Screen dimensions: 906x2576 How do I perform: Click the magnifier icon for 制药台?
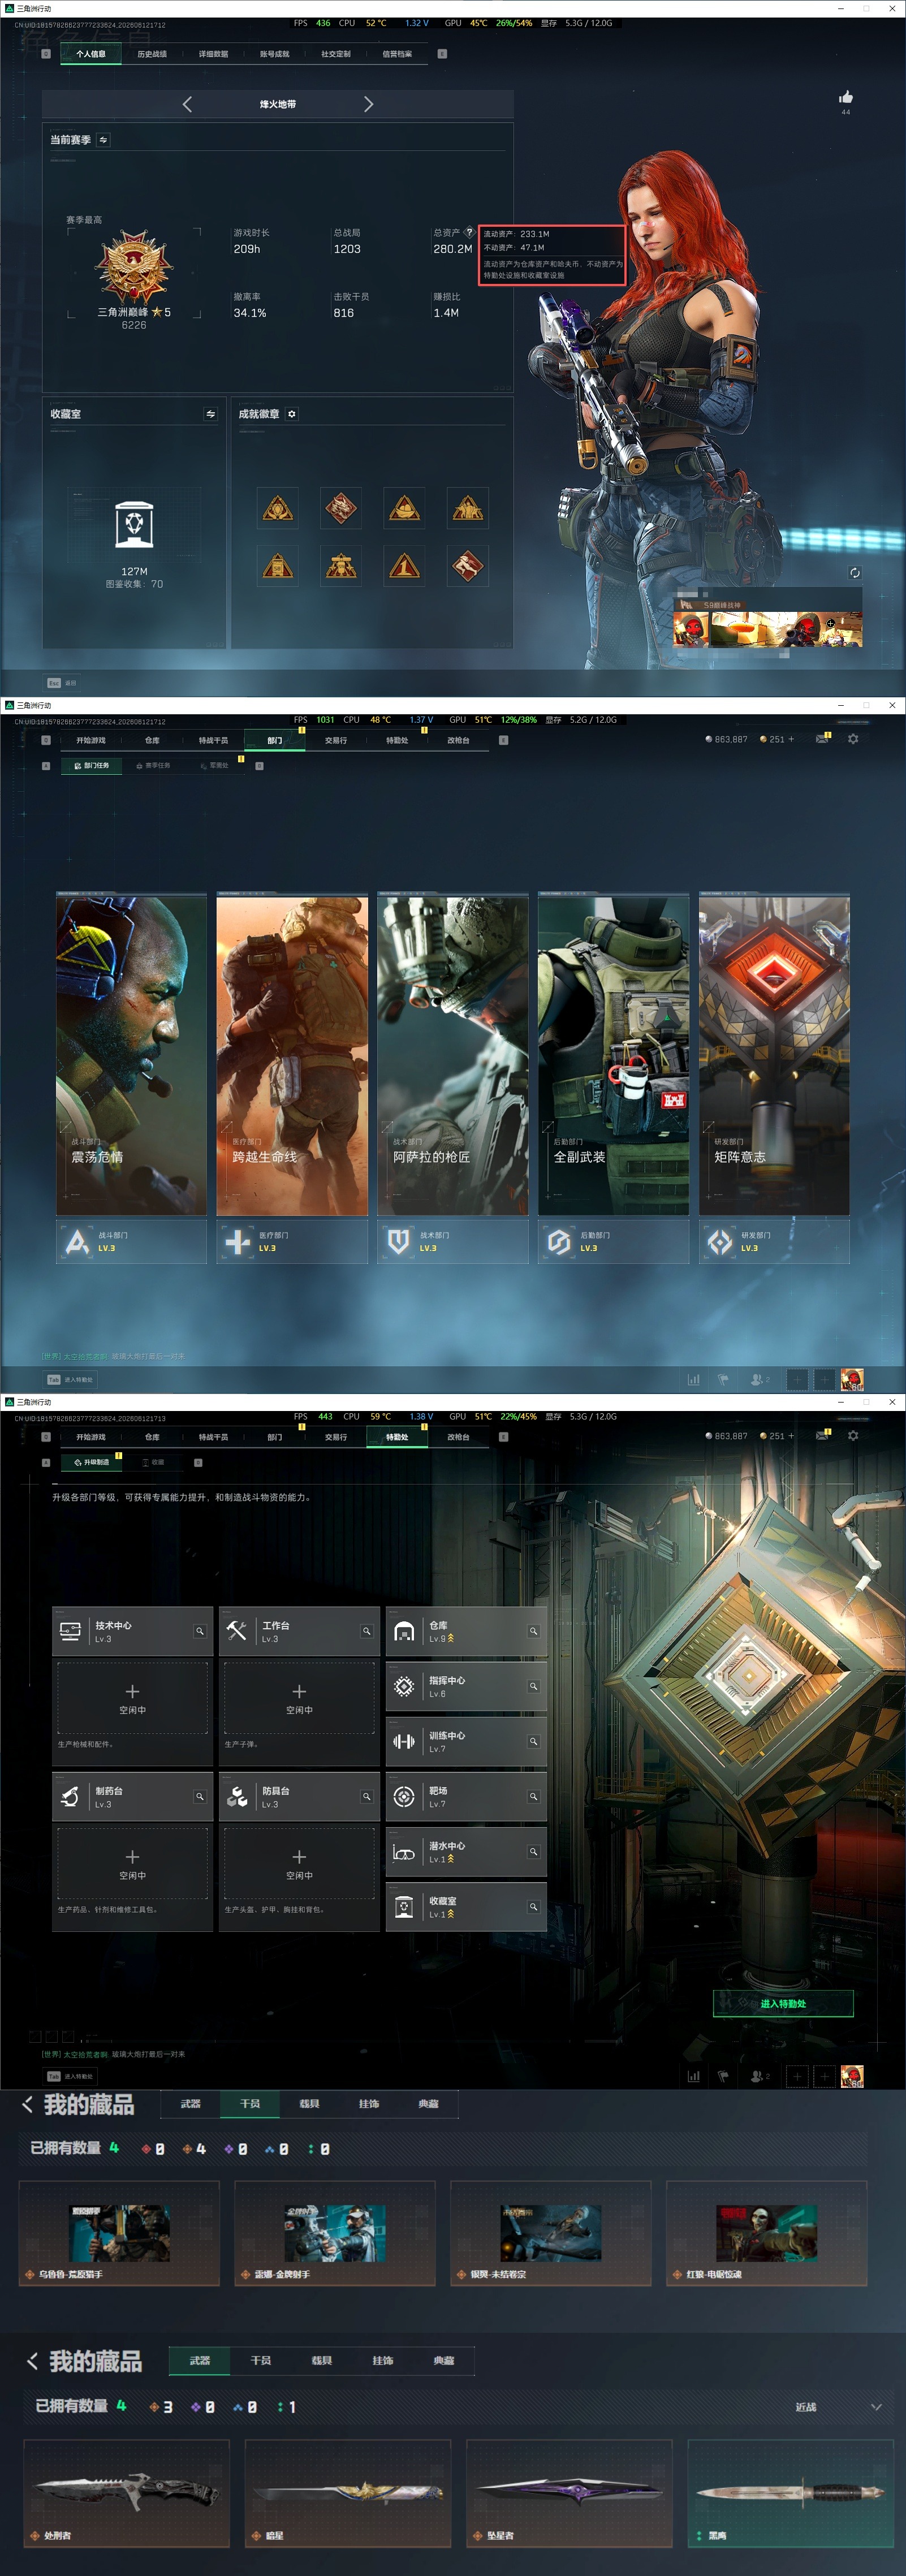[x=200, y=1796]
